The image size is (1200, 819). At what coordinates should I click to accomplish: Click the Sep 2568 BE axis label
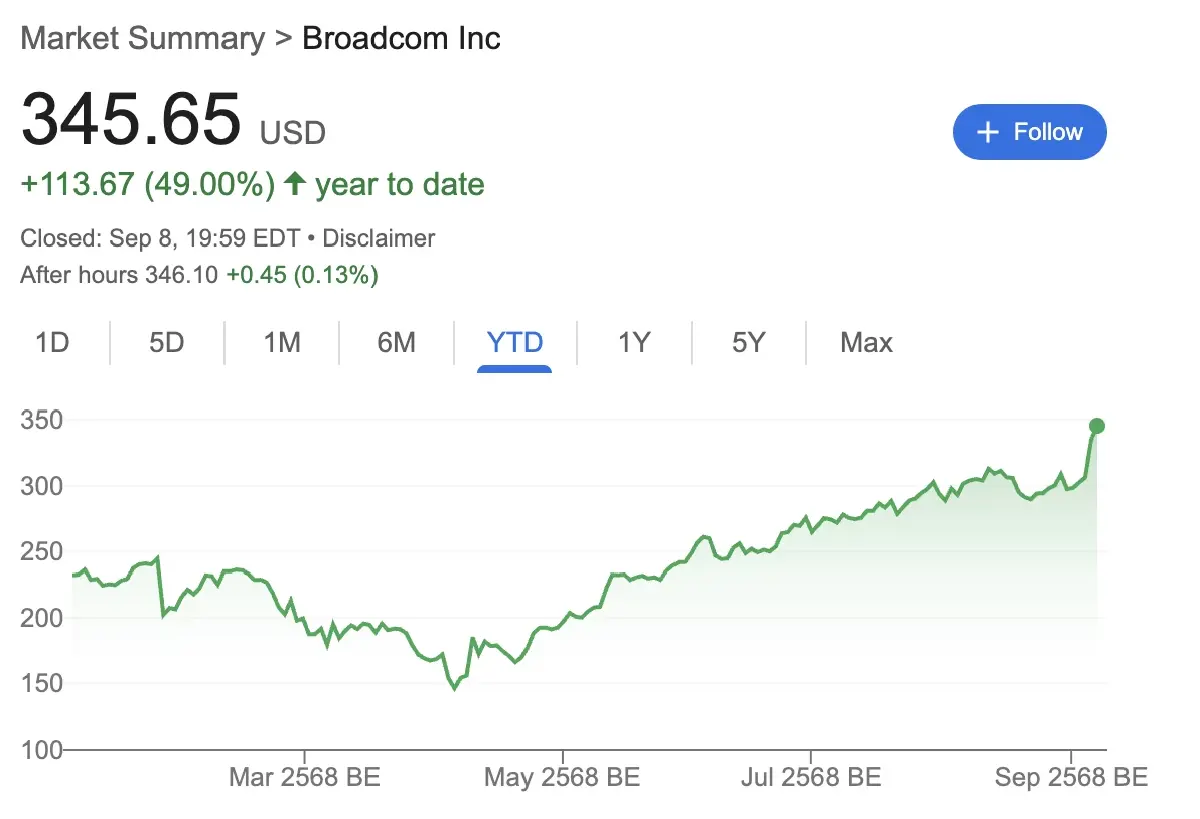click(x=1070, y=776)
